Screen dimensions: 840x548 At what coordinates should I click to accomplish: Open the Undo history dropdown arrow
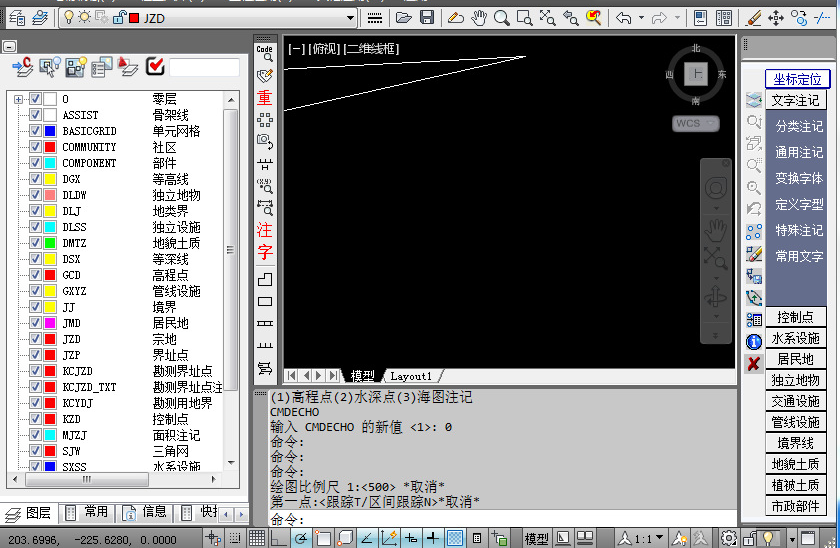coord(641,18)
